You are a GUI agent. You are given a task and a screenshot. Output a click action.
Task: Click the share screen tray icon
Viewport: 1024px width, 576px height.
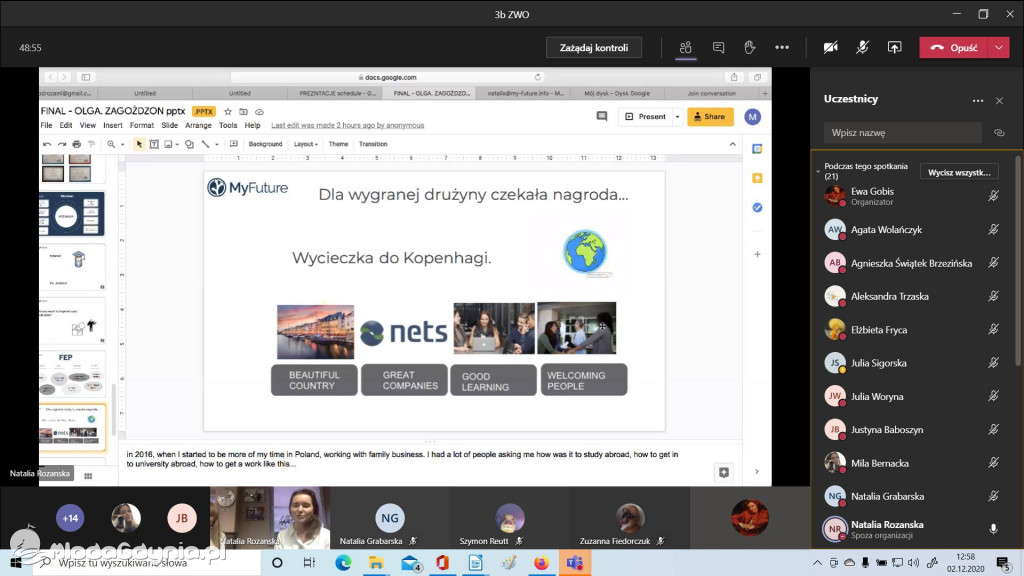tap(895, 47)
